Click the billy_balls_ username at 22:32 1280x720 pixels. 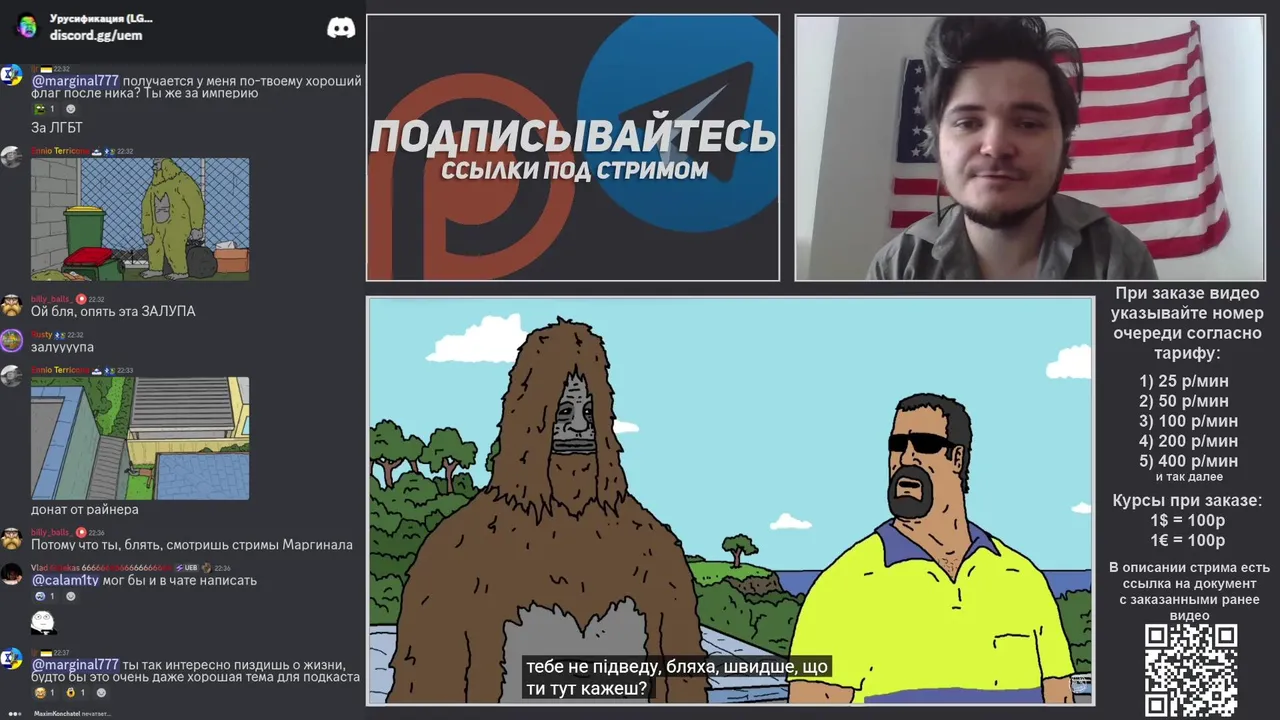click(52, 299)
